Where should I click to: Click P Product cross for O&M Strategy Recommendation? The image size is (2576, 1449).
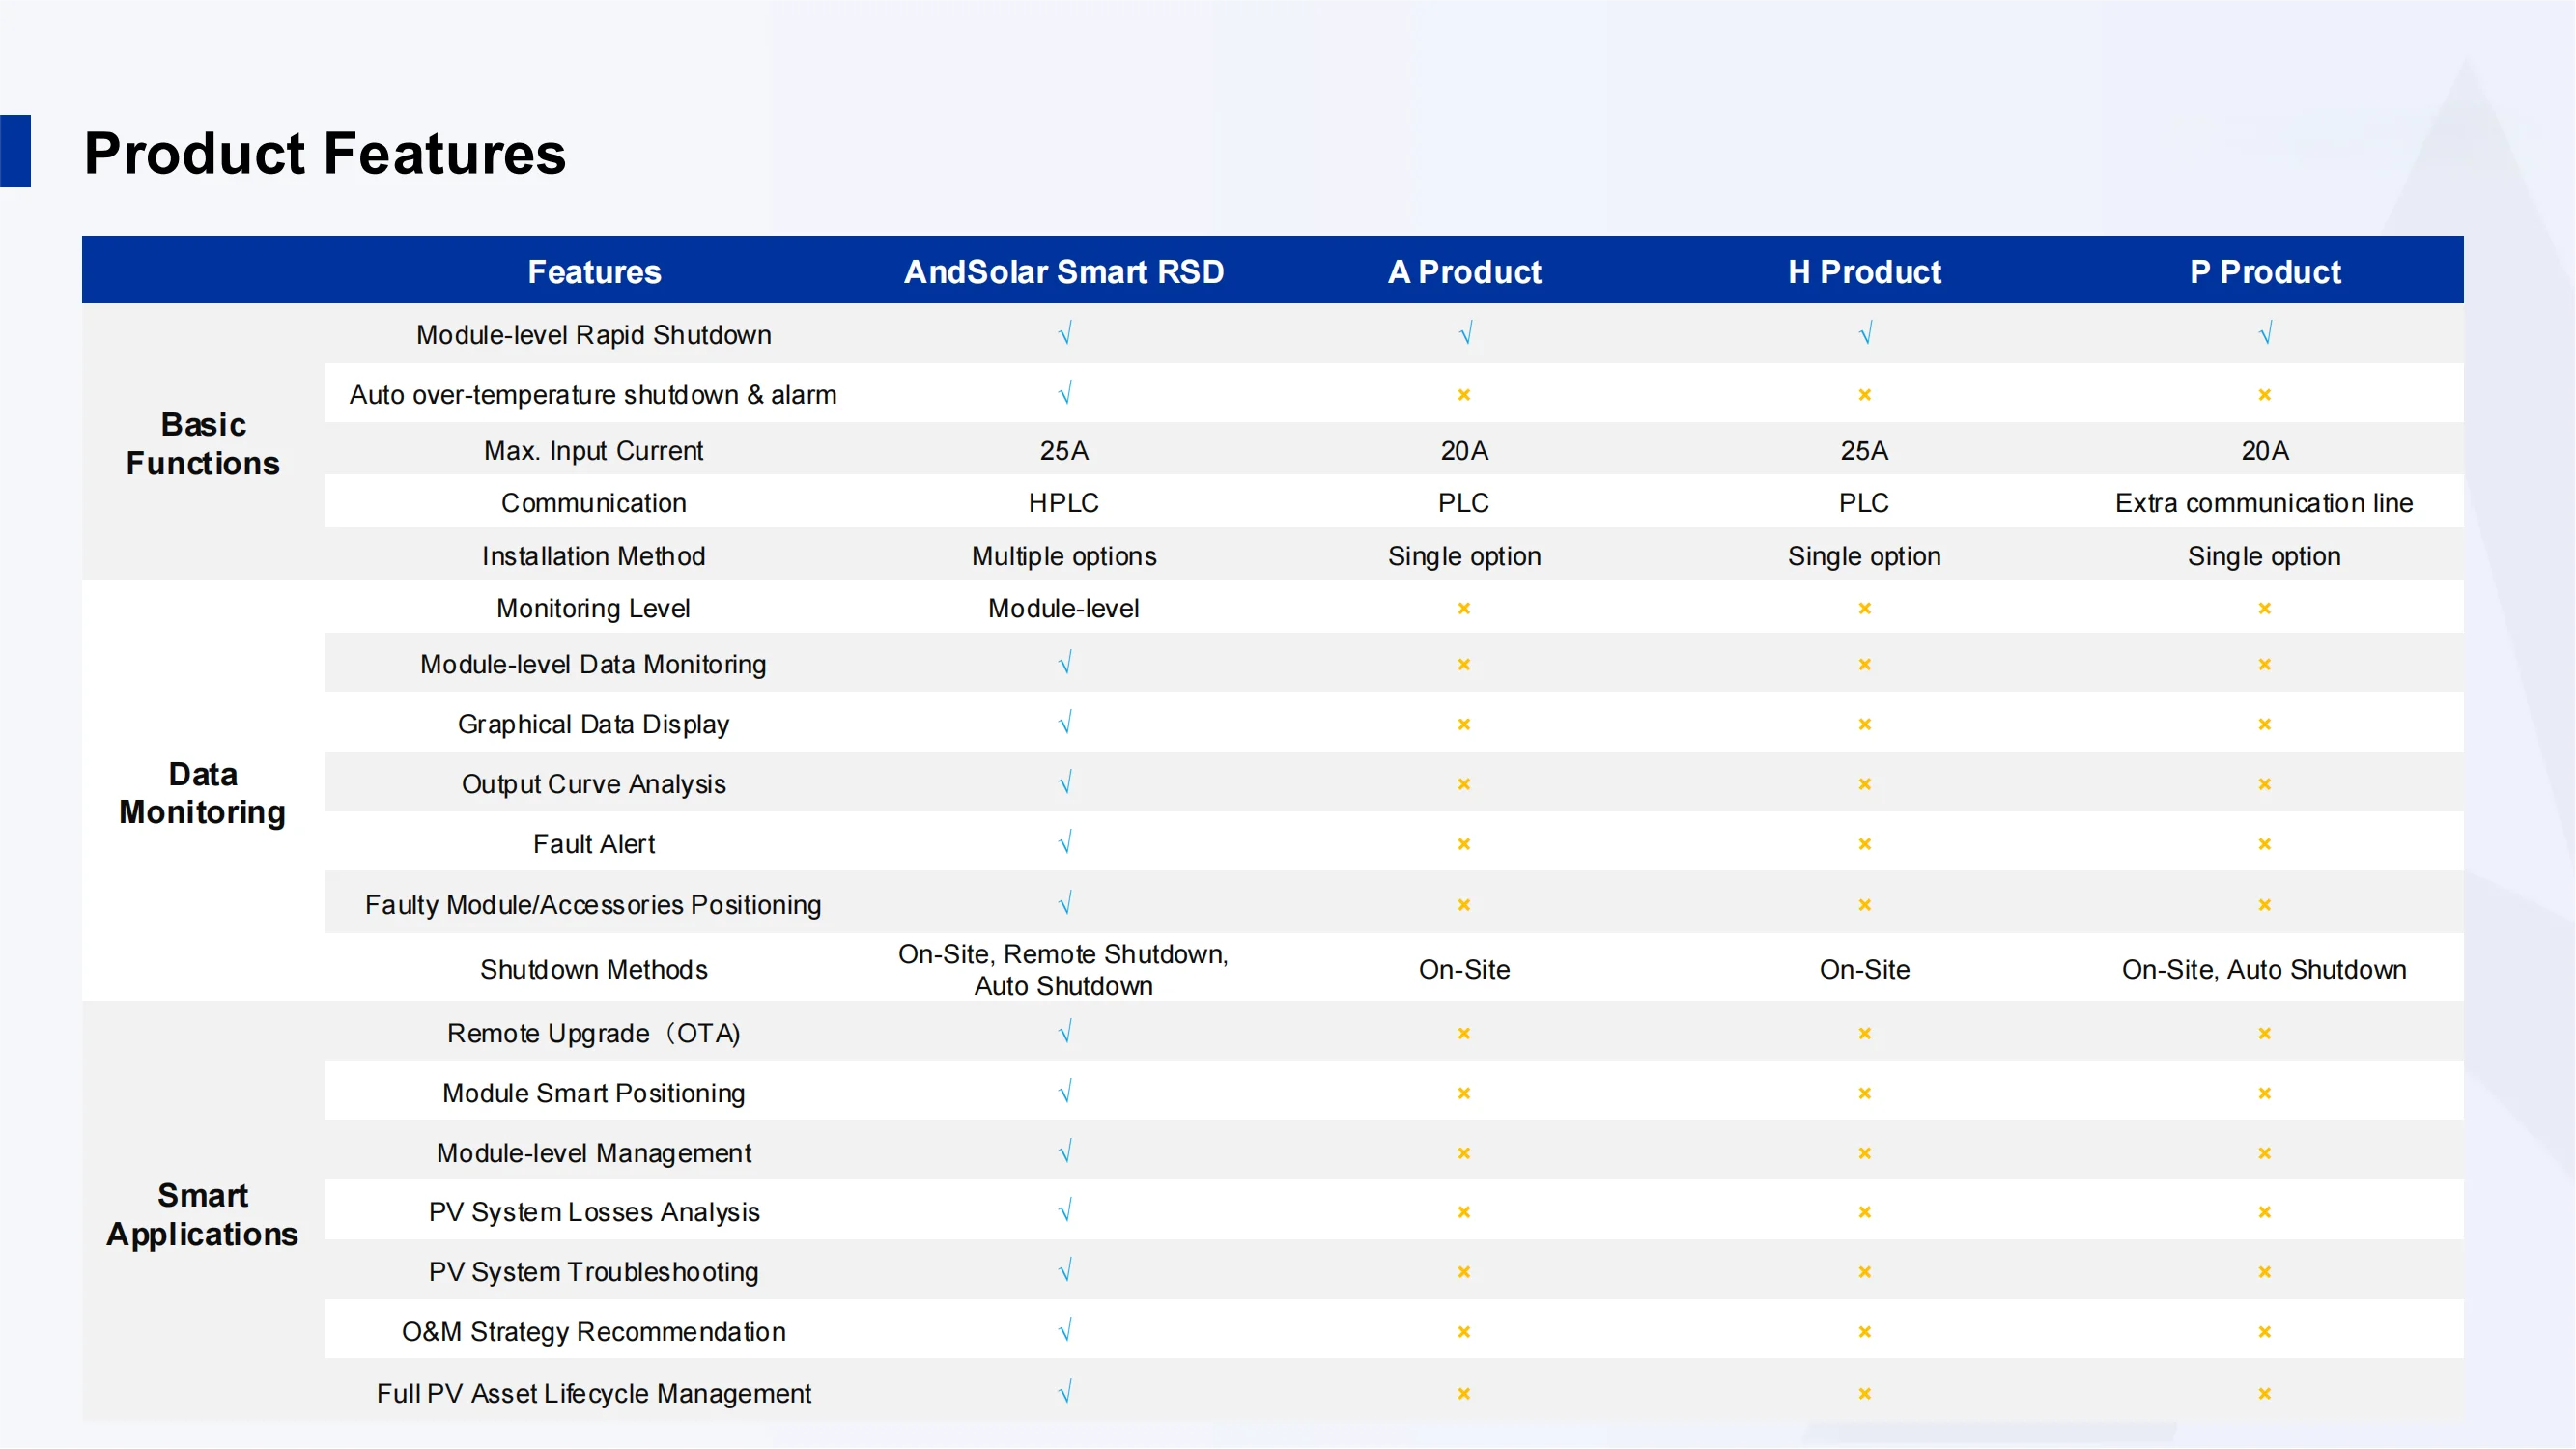pos(2265,1332)
